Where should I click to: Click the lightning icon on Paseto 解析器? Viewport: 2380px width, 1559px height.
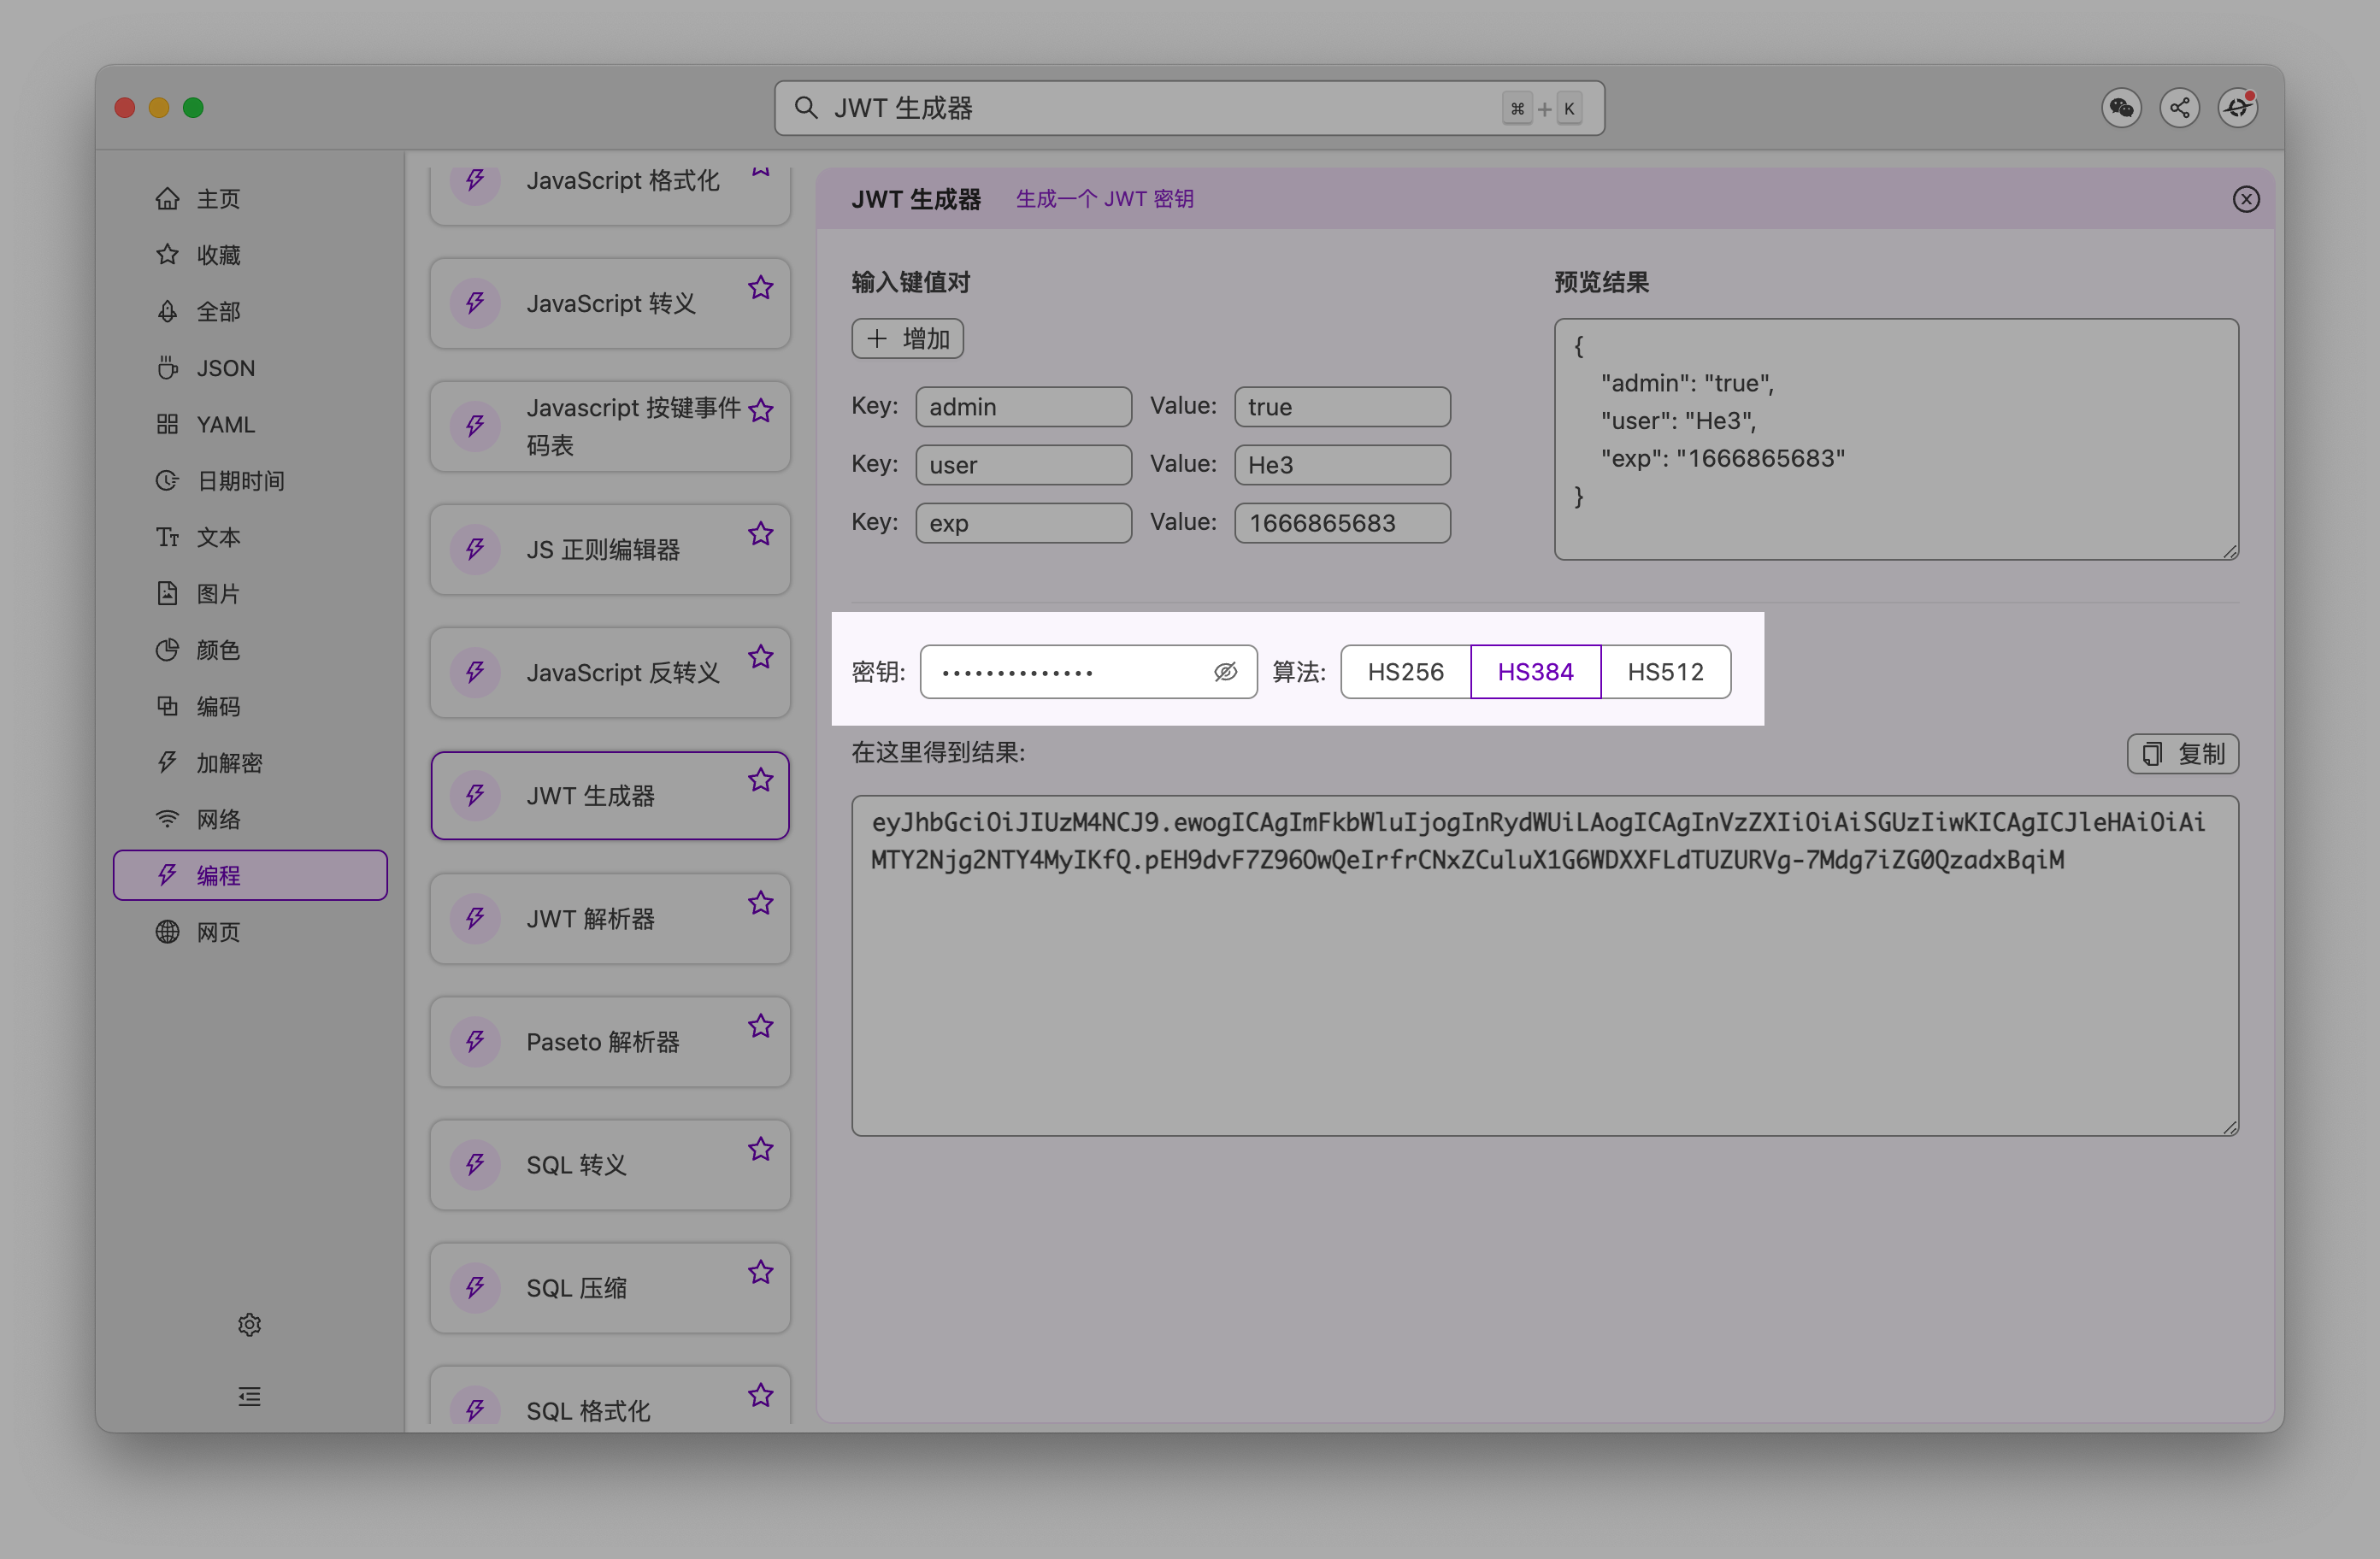(475, 1041)
